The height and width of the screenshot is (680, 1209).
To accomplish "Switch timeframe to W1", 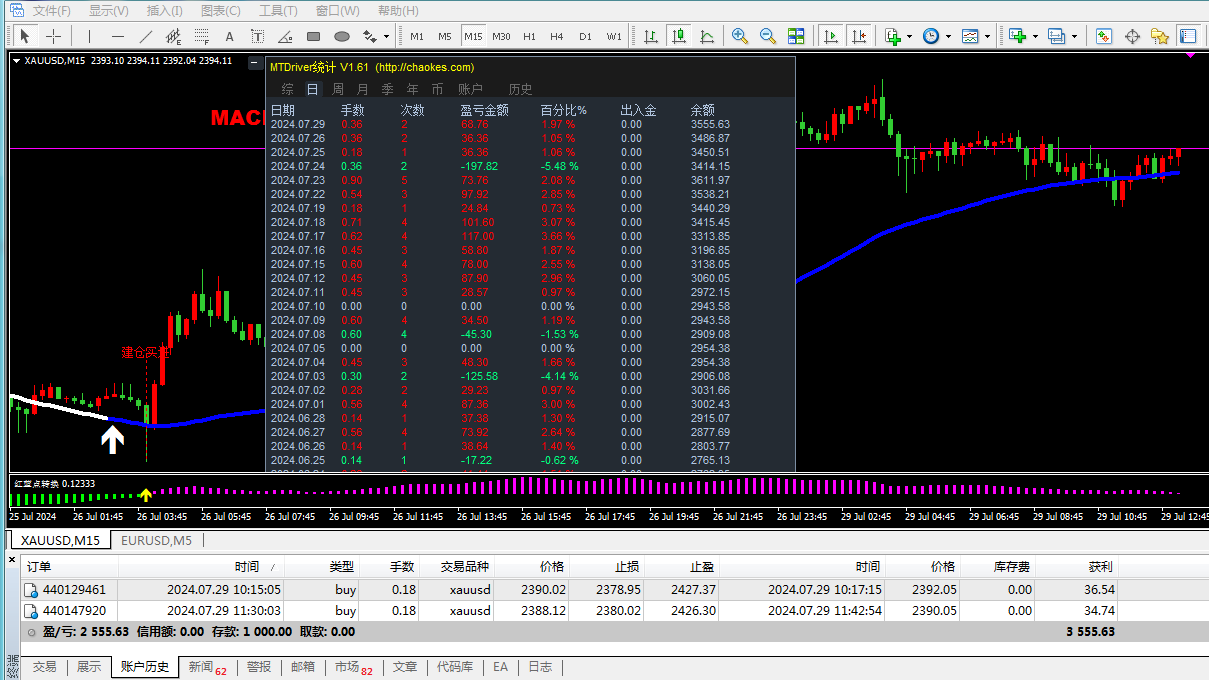I will click(614, 36).
